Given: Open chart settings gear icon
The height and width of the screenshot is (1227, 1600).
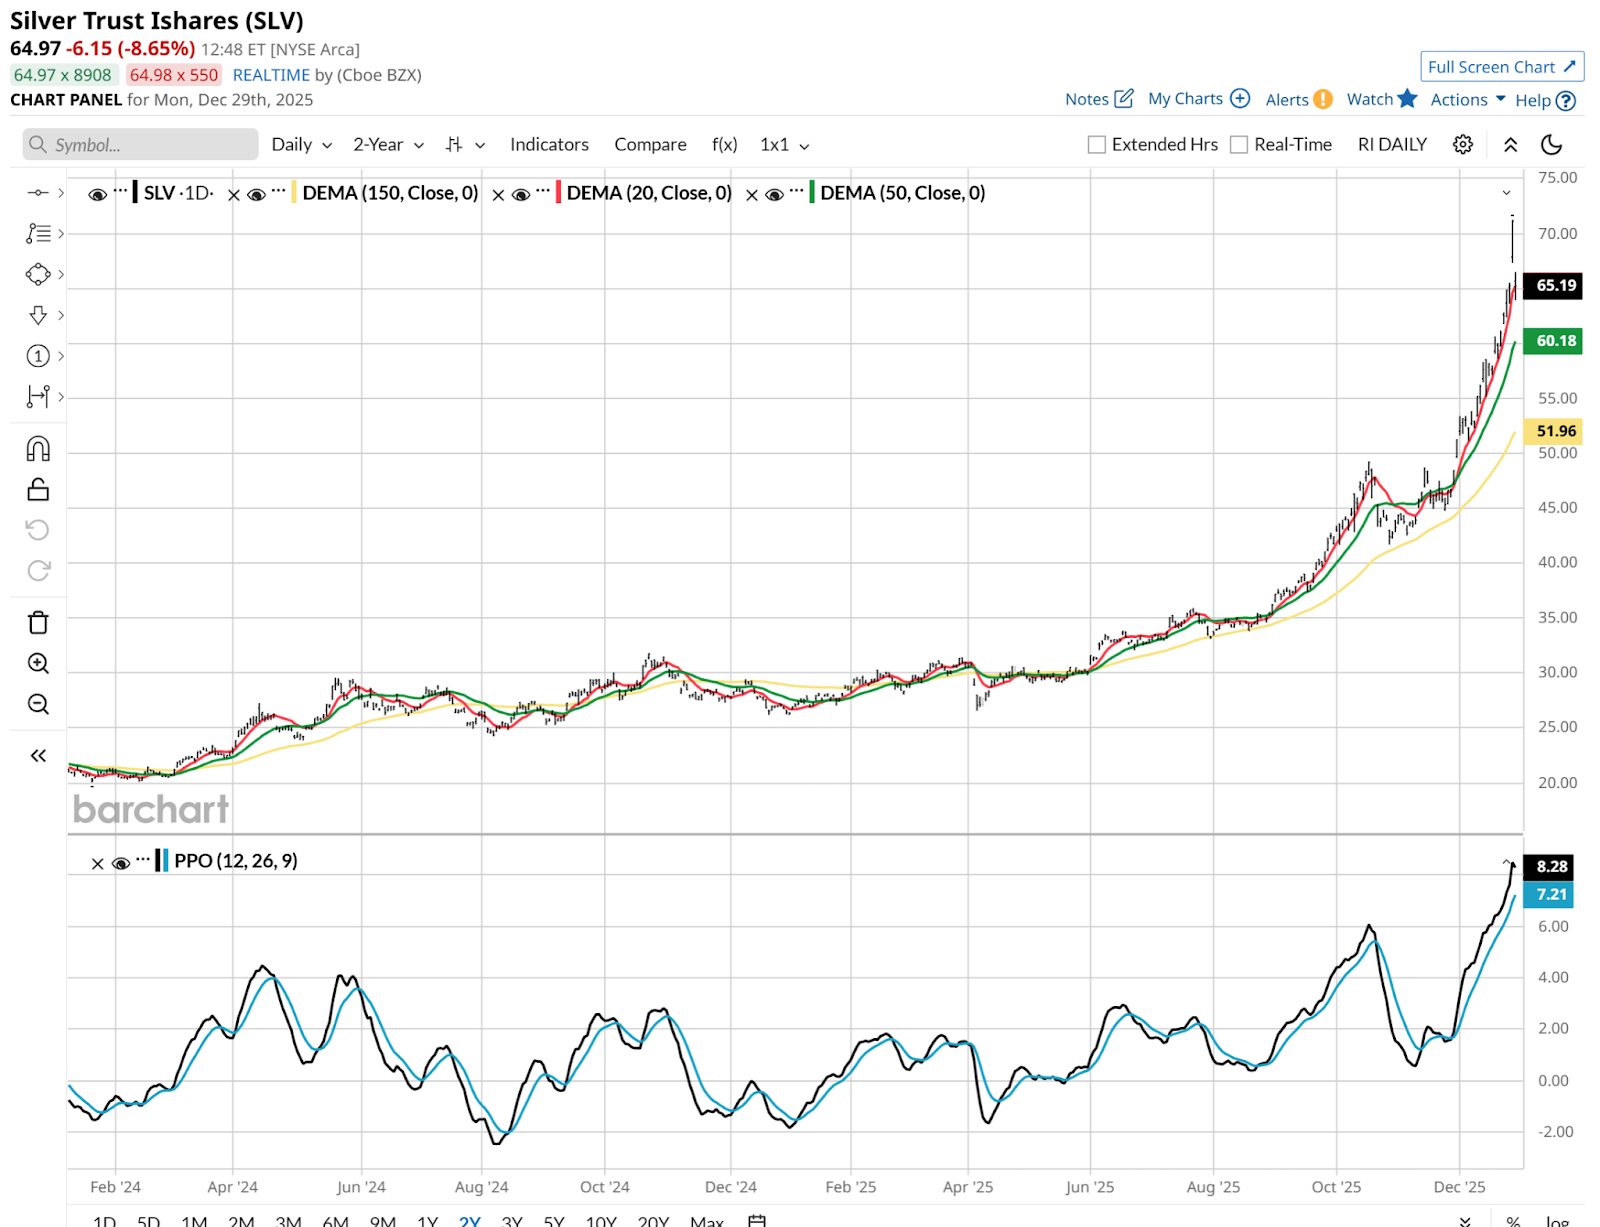Looking at the screenshot, I should 1462,145.
